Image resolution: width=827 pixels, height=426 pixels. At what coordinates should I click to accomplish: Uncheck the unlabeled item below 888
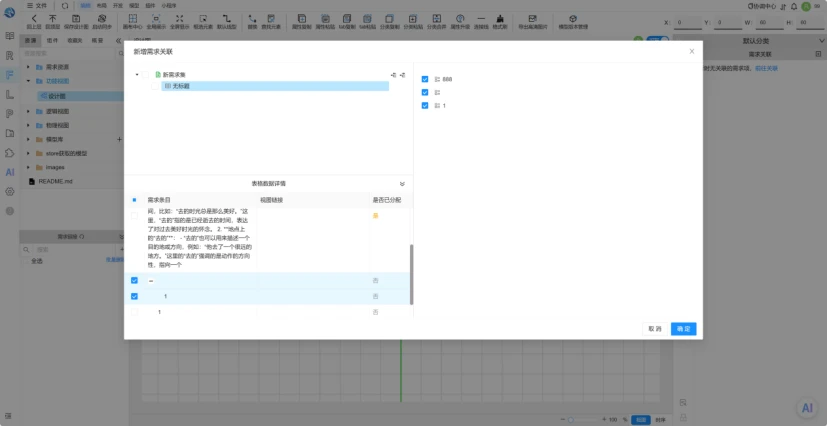[x=425, y=92]
